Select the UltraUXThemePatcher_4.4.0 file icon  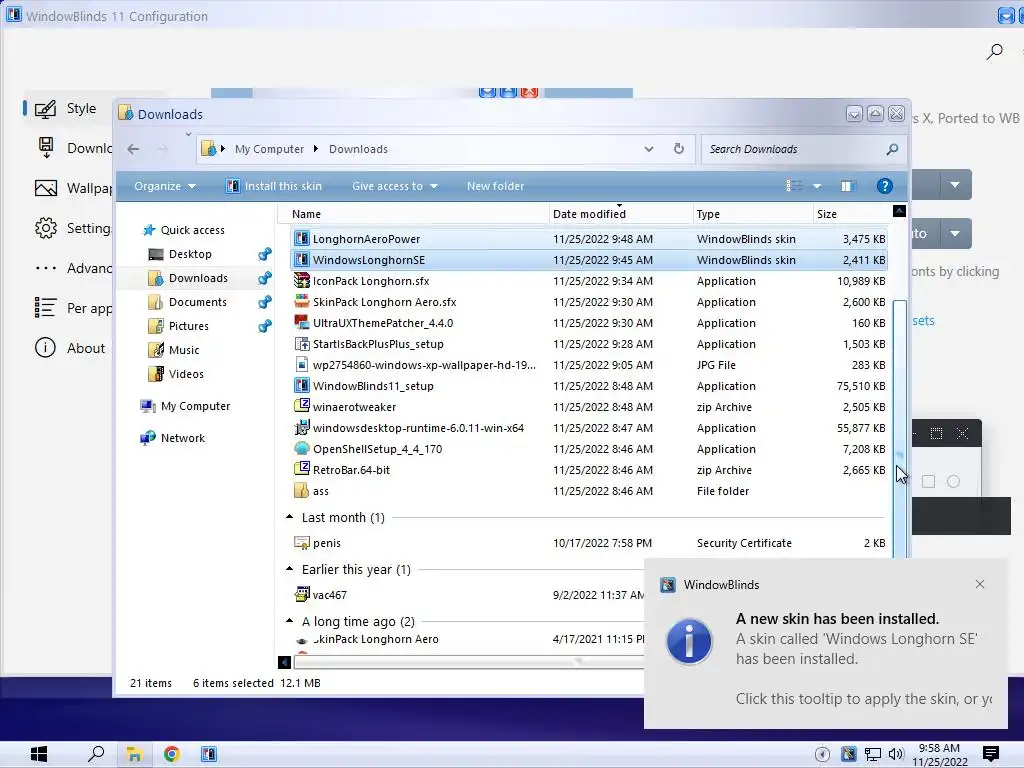(x=301, y=323)
